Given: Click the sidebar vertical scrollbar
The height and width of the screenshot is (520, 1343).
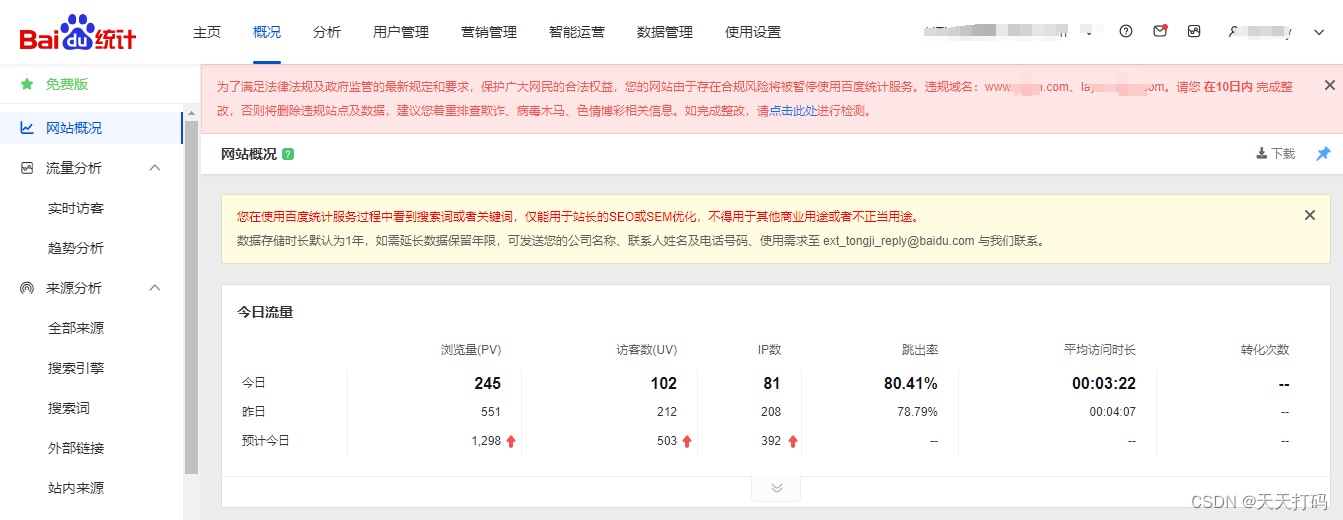Looking at the screenshot, I should (191, 295).
